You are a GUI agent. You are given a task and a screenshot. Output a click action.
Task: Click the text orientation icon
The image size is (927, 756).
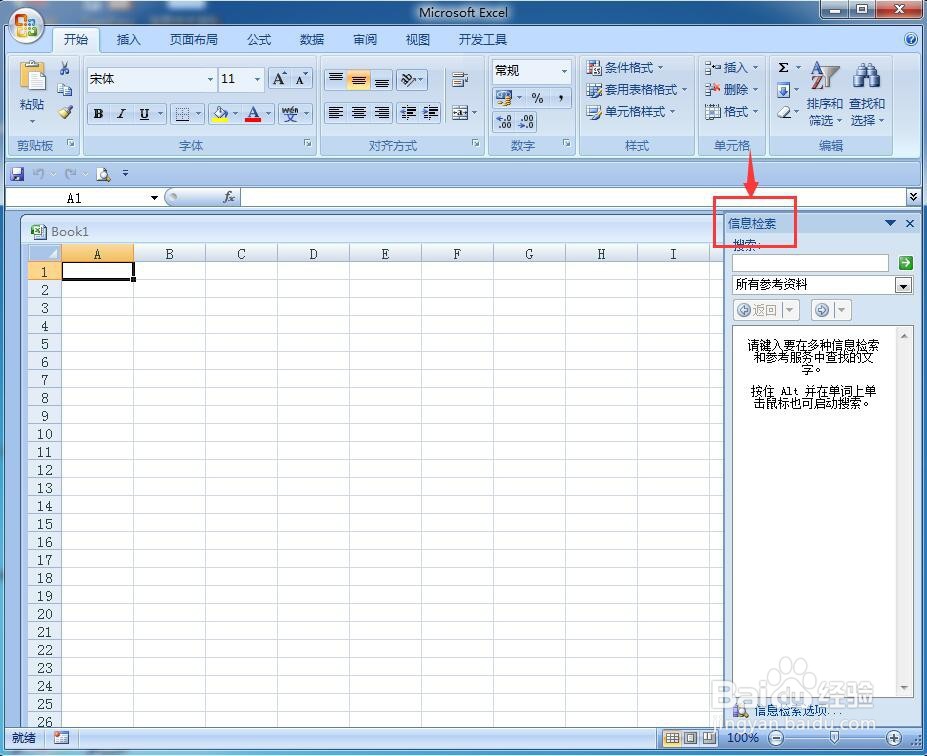click(x=408, y=79)
